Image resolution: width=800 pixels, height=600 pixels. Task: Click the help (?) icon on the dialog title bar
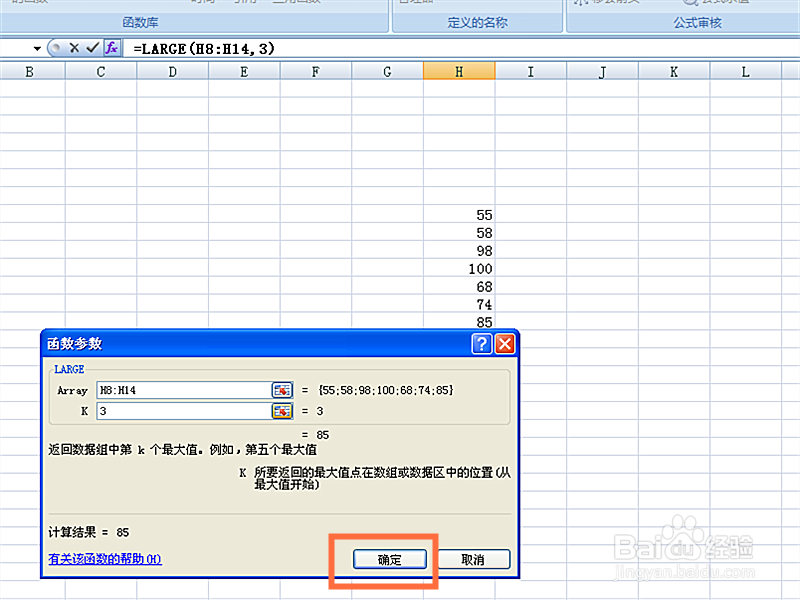[481, 343]
